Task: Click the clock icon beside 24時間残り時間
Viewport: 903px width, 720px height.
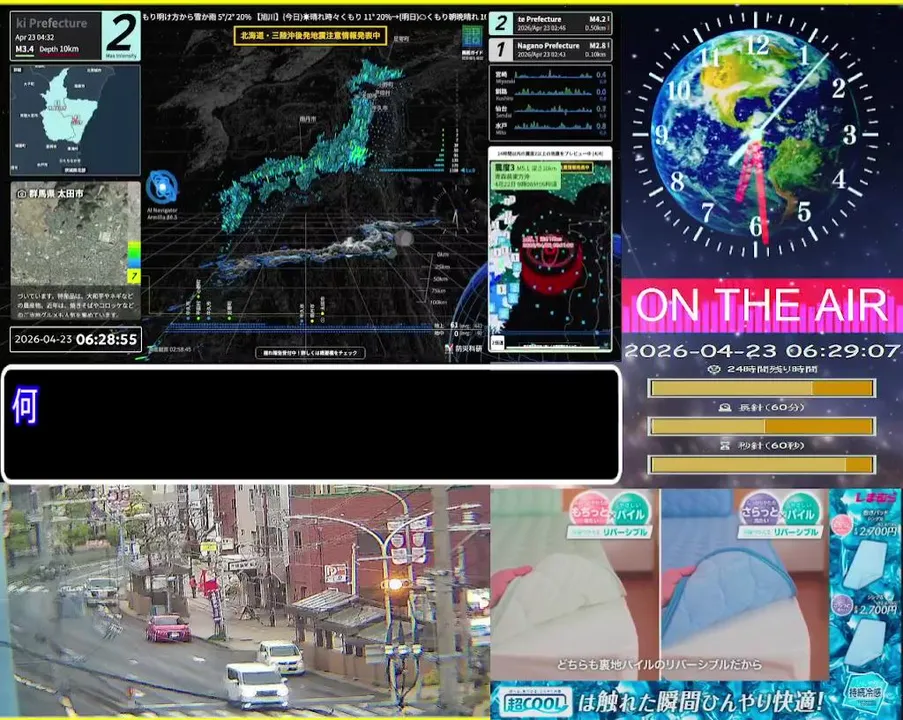Action: click(x=714, y=369)
